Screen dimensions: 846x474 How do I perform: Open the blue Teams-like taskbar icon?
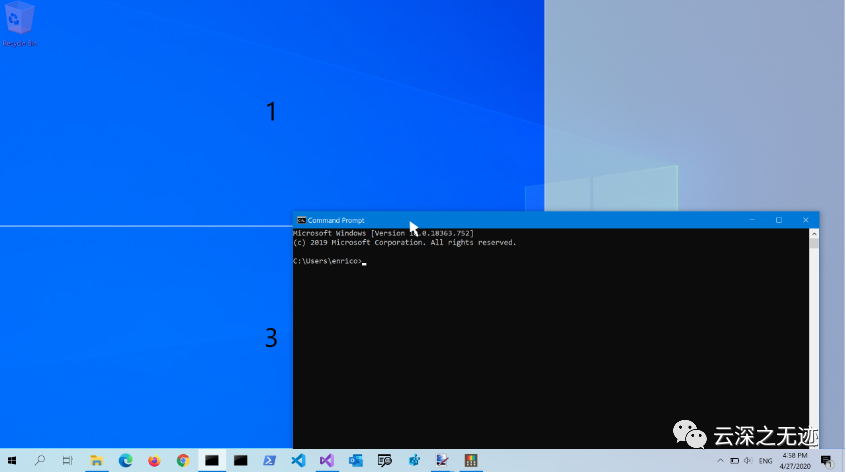click(x=414, y=461)
